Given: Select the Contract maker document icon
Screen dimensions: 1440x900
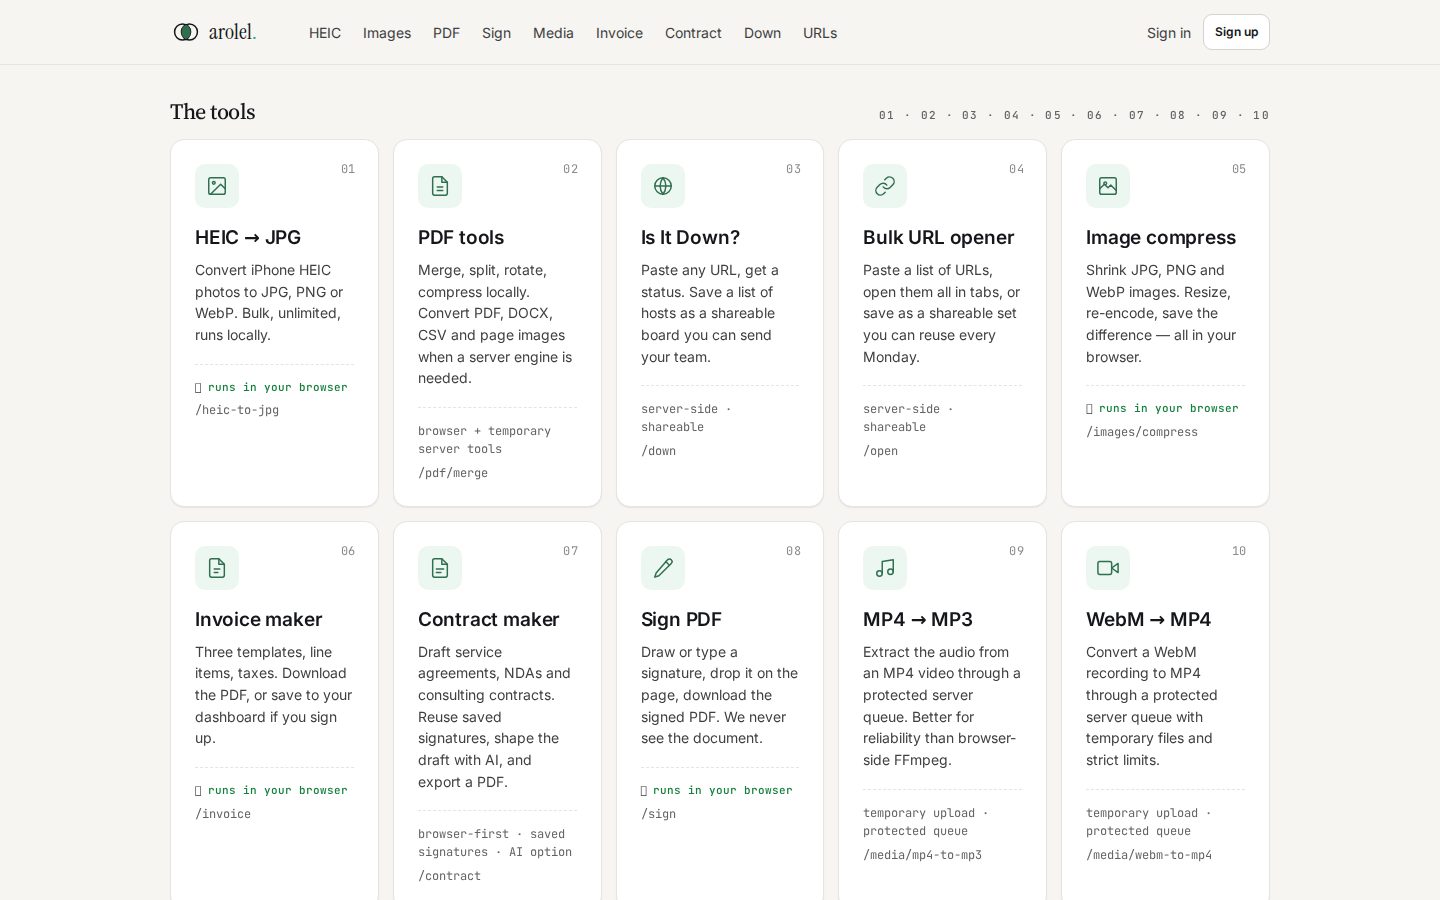Looking at the screenshot, I should [x=440, y=568].
